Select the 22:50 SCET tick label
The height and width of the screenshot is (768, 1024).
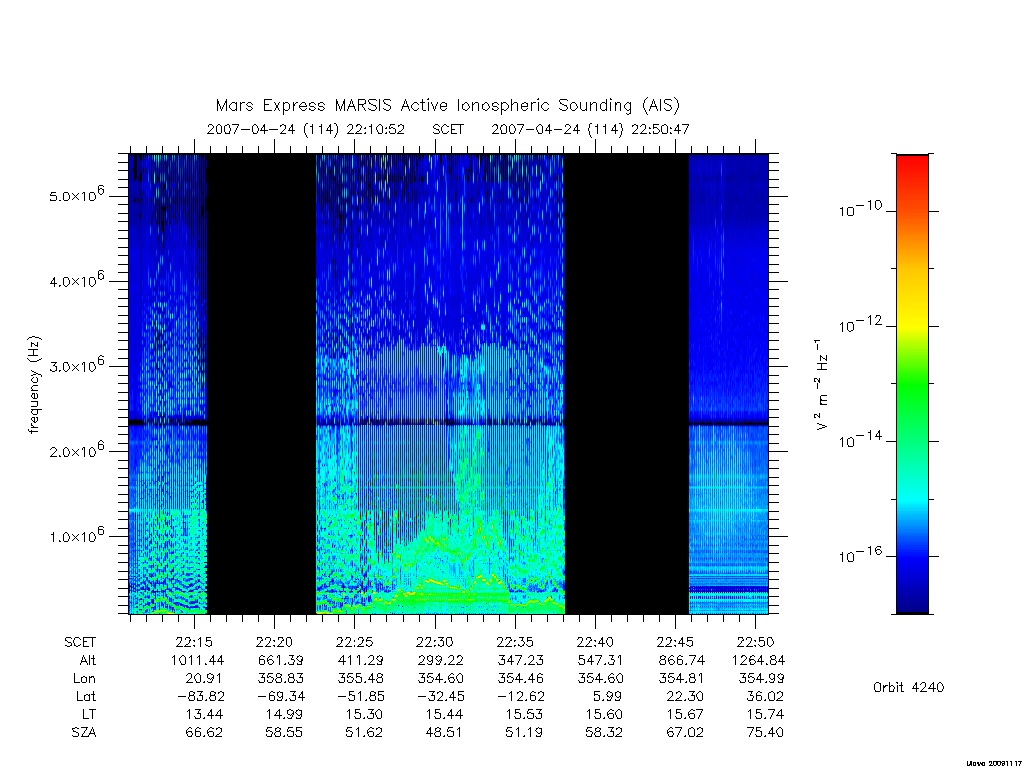point(756,642)
